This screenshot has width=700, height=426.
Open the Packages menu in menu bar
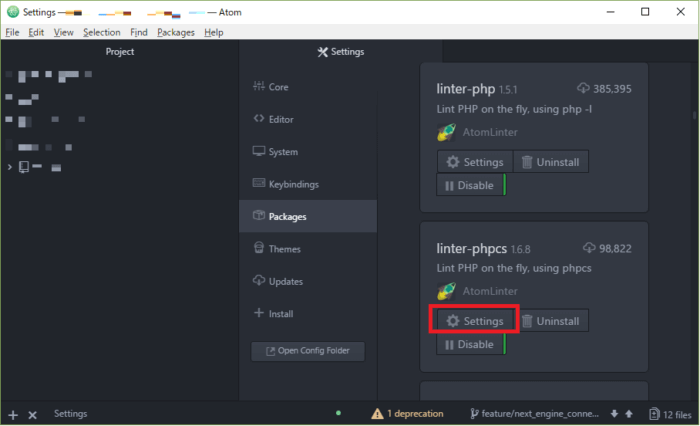point(175,32)
